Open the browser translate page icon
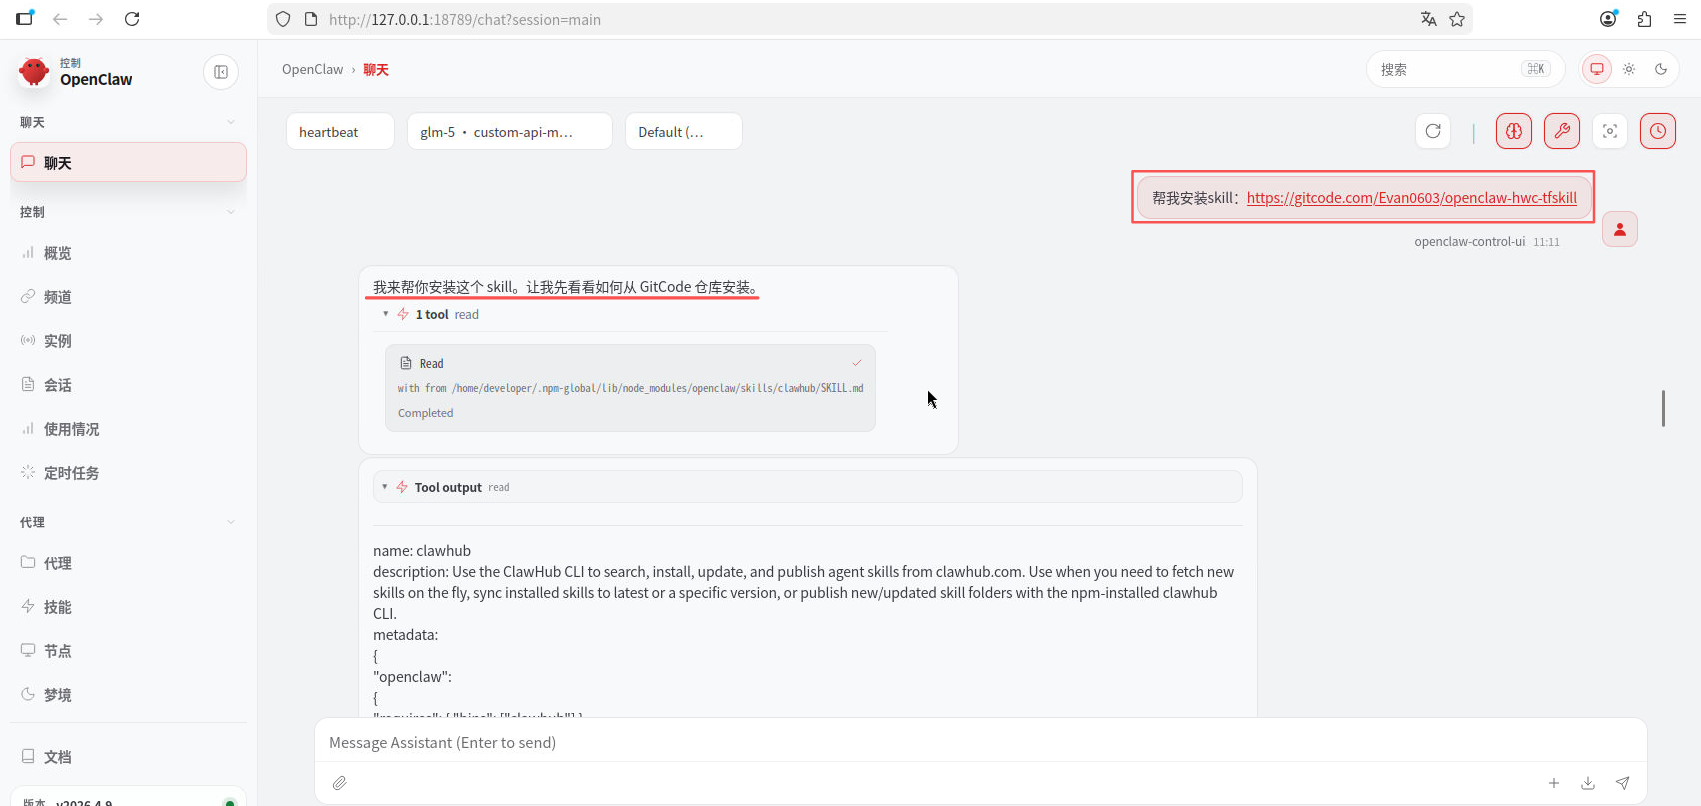The width and height of the screenshot is (1701, 806). tap(1429, 19)
